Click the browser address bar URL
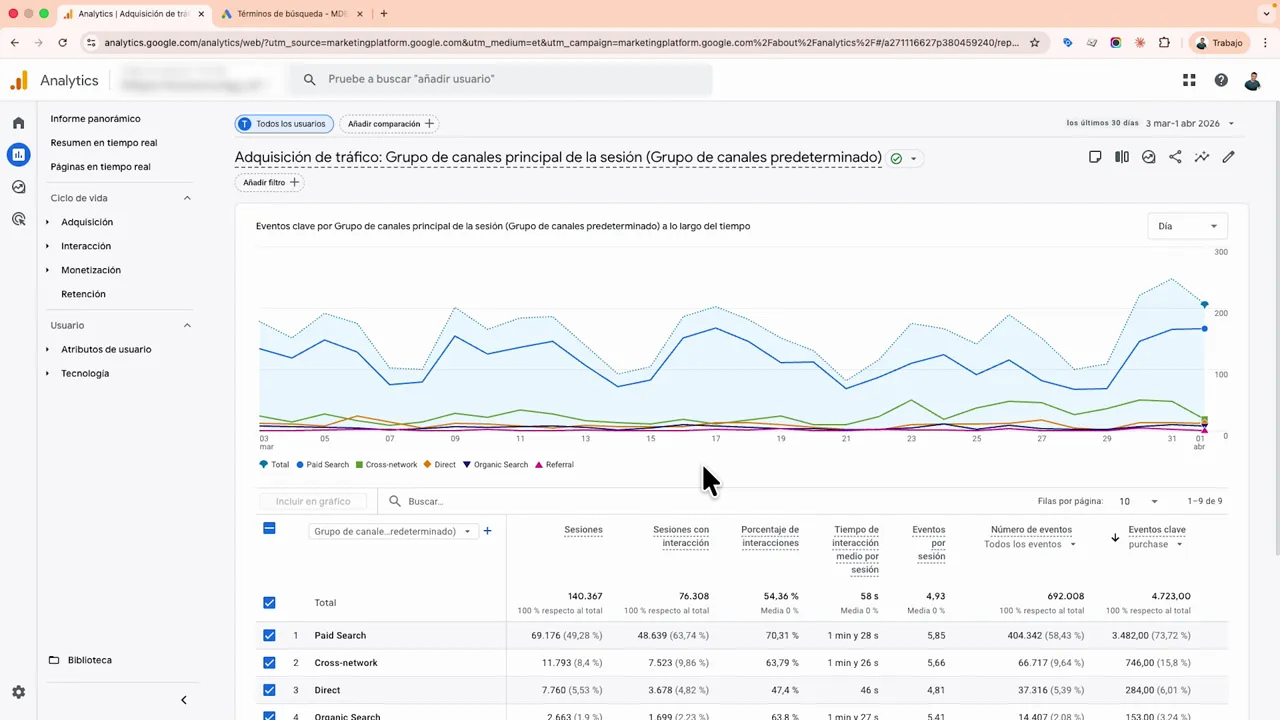 point(562,43)
